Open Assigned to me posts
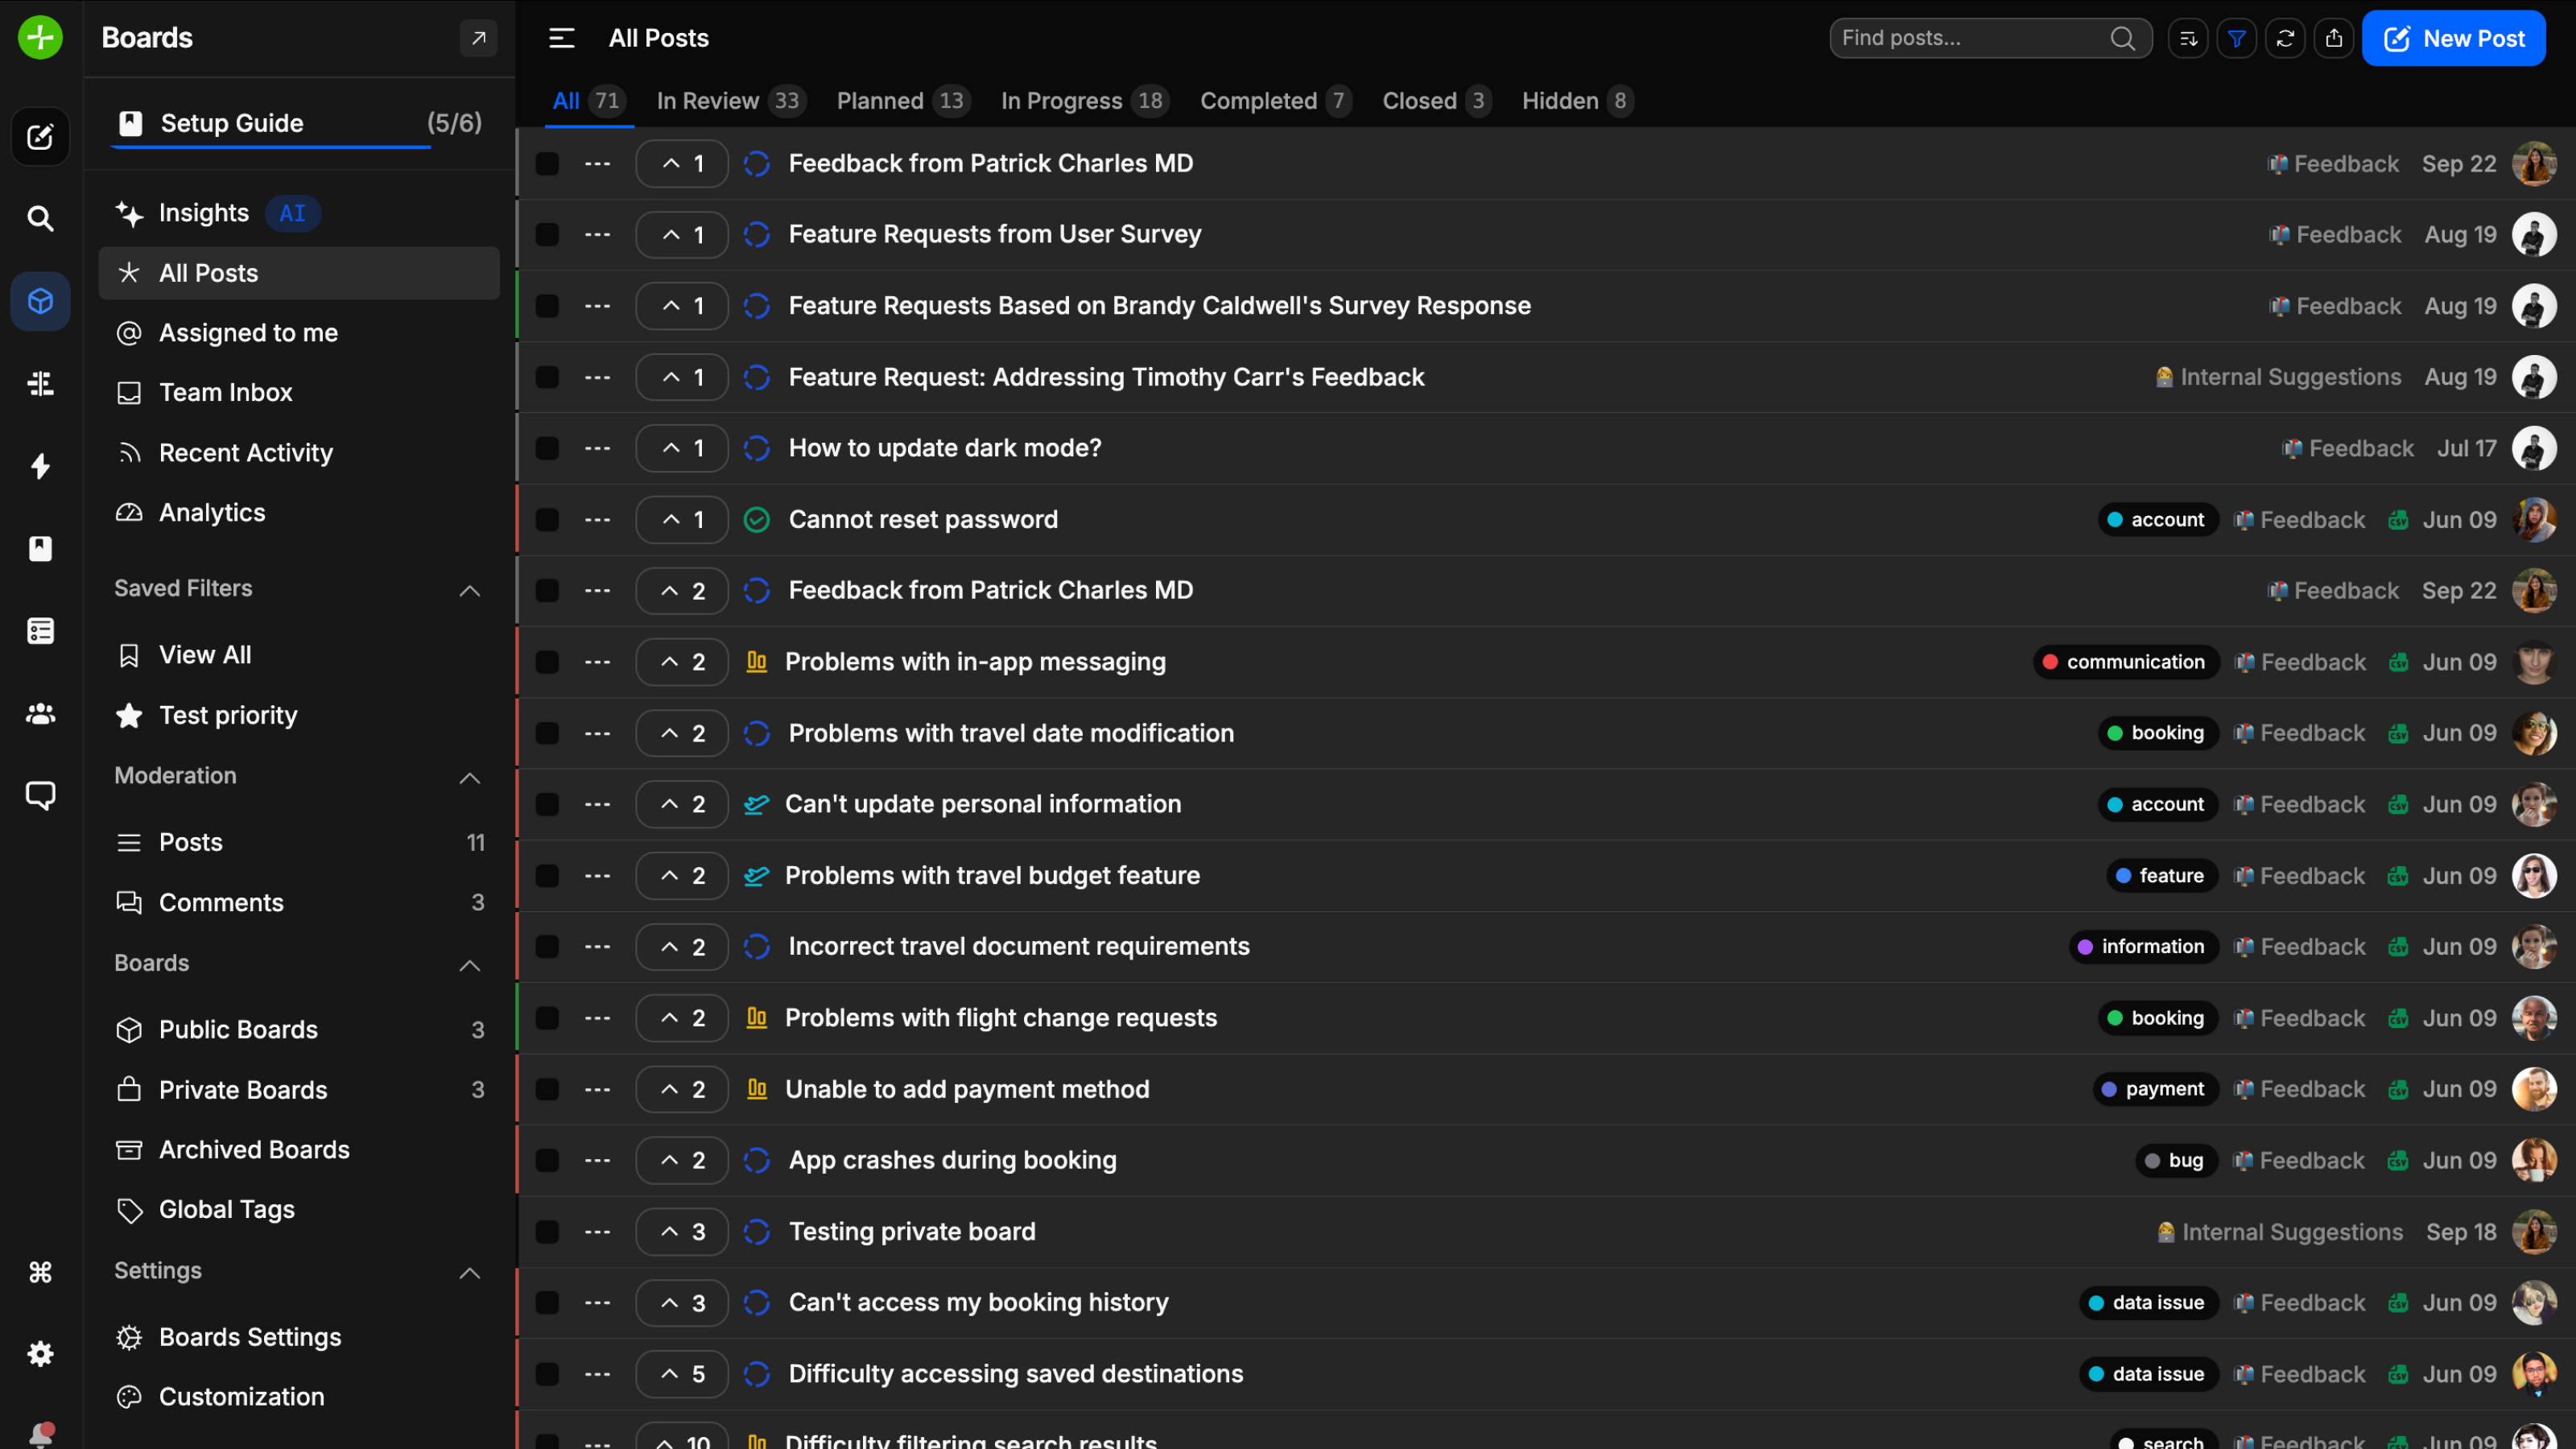 (248, 332)
